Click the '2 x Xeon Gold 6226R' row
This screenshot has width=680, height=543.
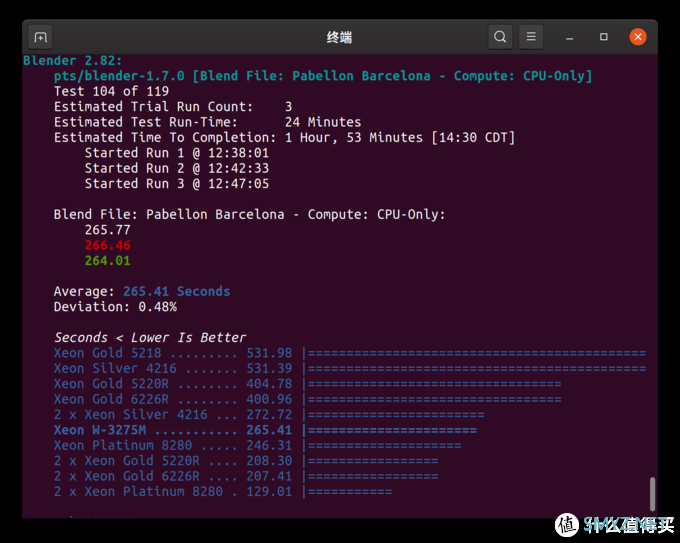246,476
